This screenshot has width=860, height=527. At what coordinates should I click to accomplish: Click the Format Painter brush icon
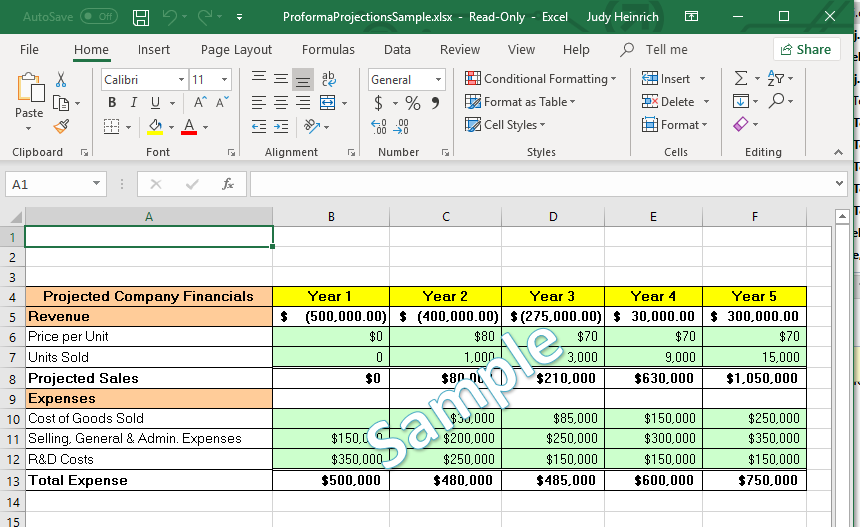[61, 126]
